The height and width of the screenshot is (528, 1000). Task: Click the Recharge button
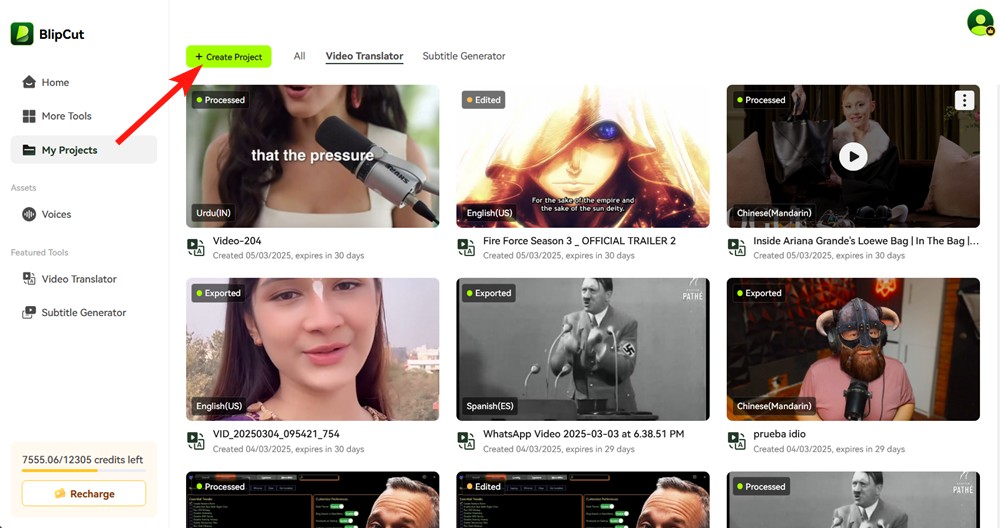click(x=84, y=494)
